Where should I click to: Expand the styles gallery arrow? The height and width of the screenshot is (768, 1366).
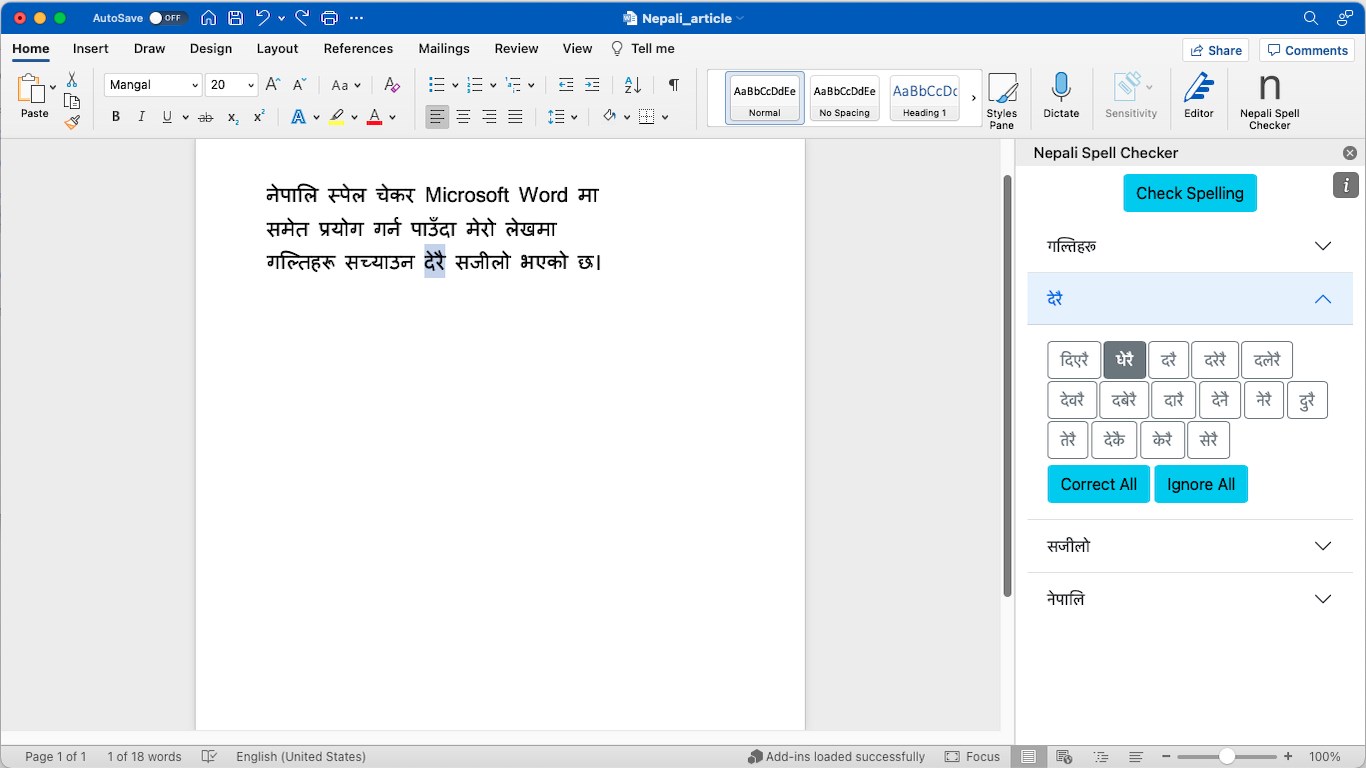point(973,98)
